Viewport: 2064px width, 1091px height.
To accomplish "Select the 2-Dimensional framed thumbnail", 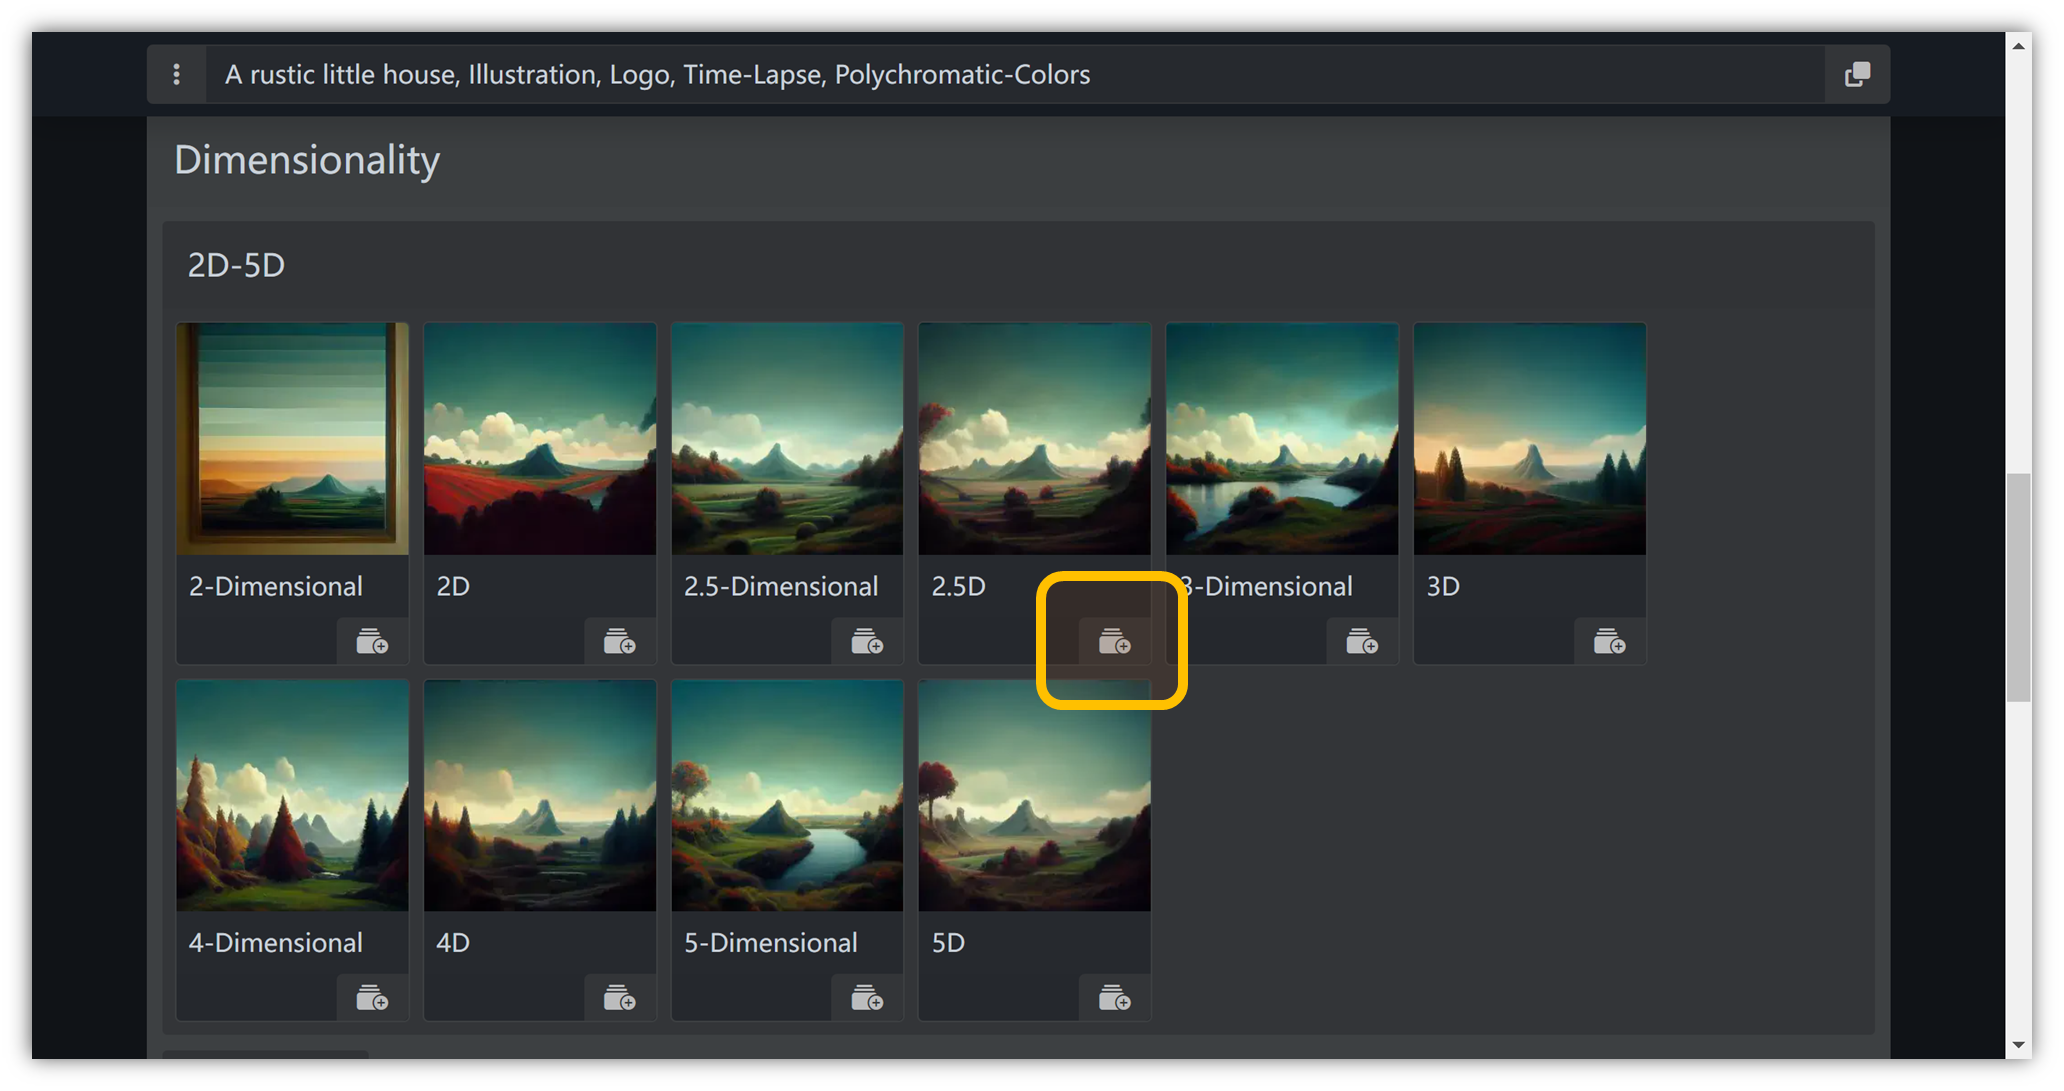I will (x=292, y=438).
